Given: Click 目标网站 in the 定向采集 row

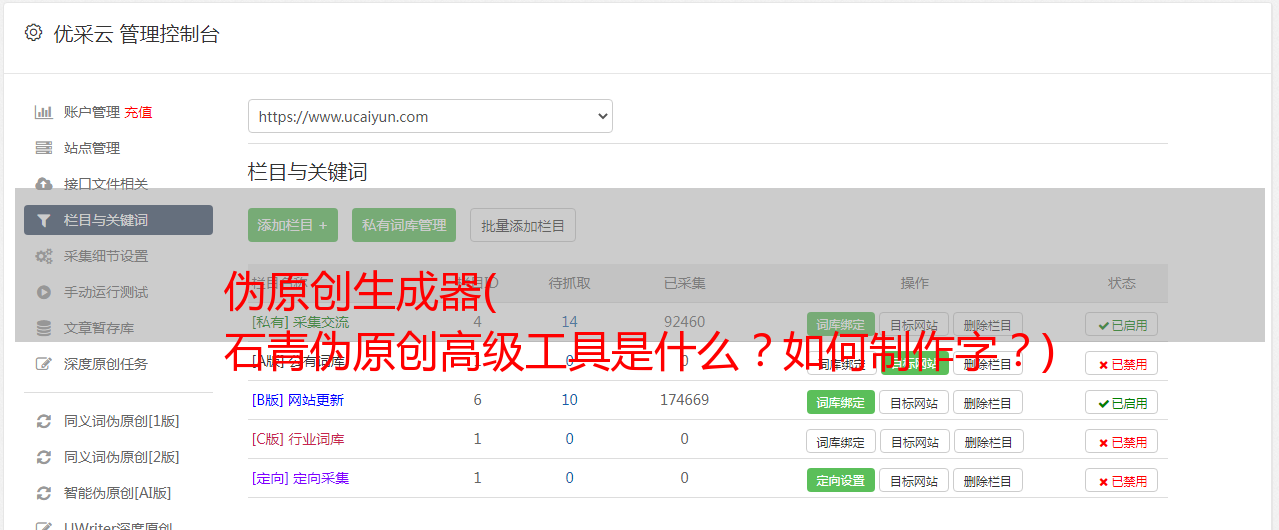Looking at the screenshot, I should click(x=914, y=480).
